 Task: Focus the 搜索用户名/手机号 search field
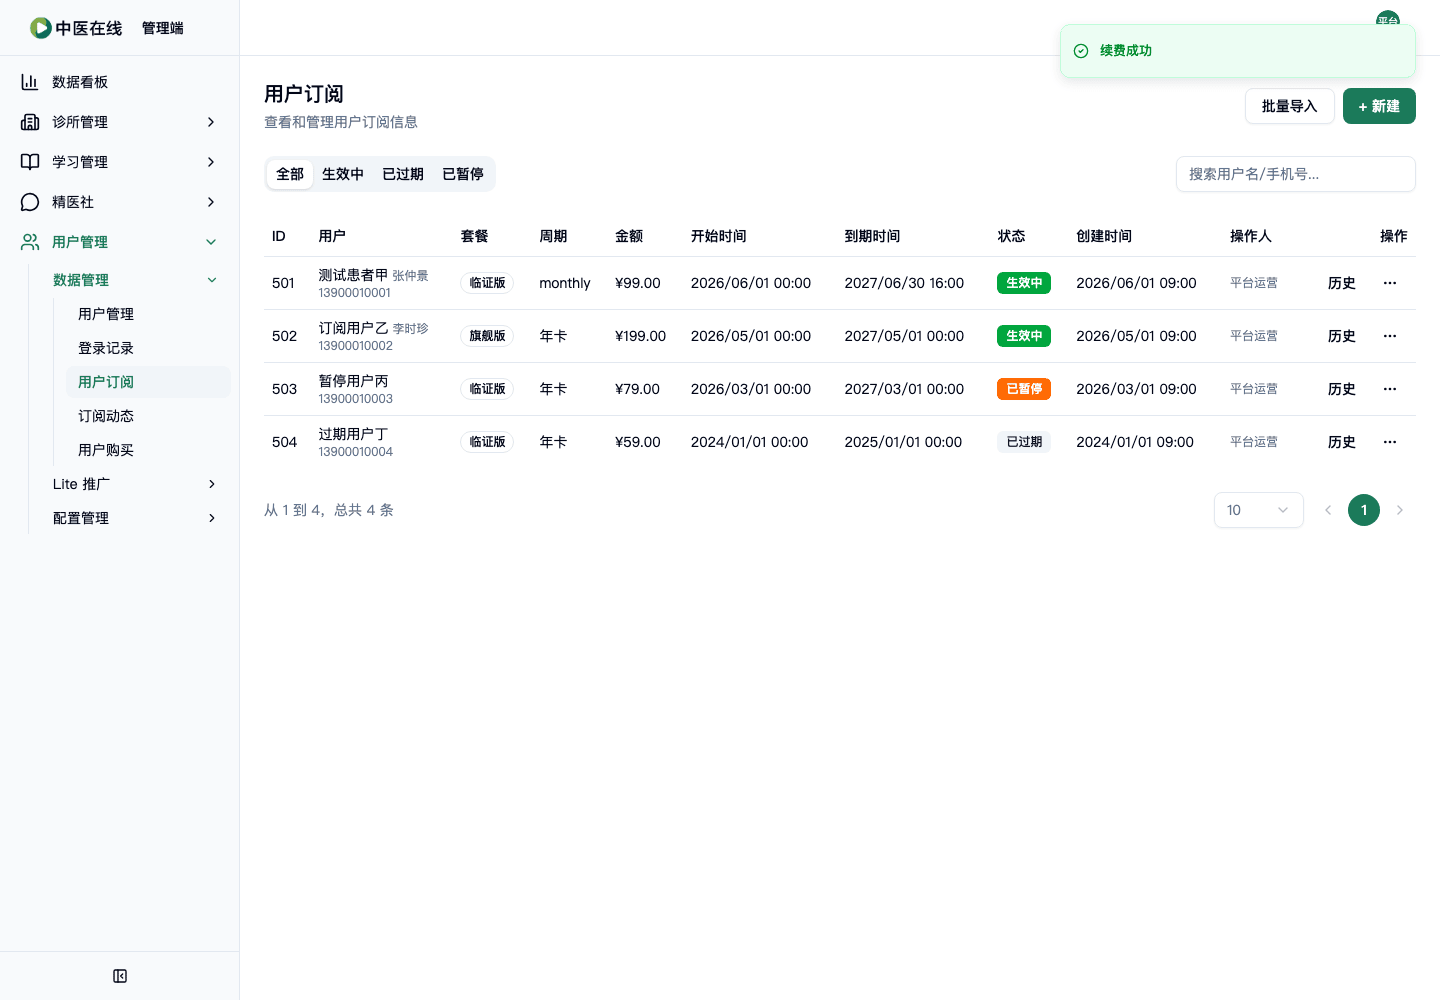pyautogui.click(x=1296, y=174)
